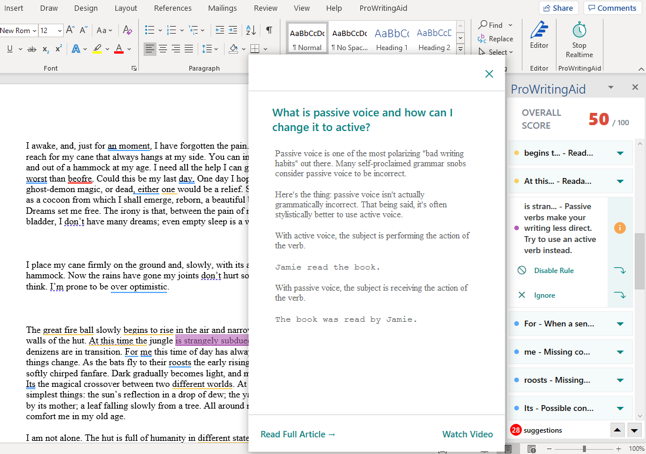Apply Heading 2 style
The height and width of the screenshot is (454, 646).
click(434, 38)
